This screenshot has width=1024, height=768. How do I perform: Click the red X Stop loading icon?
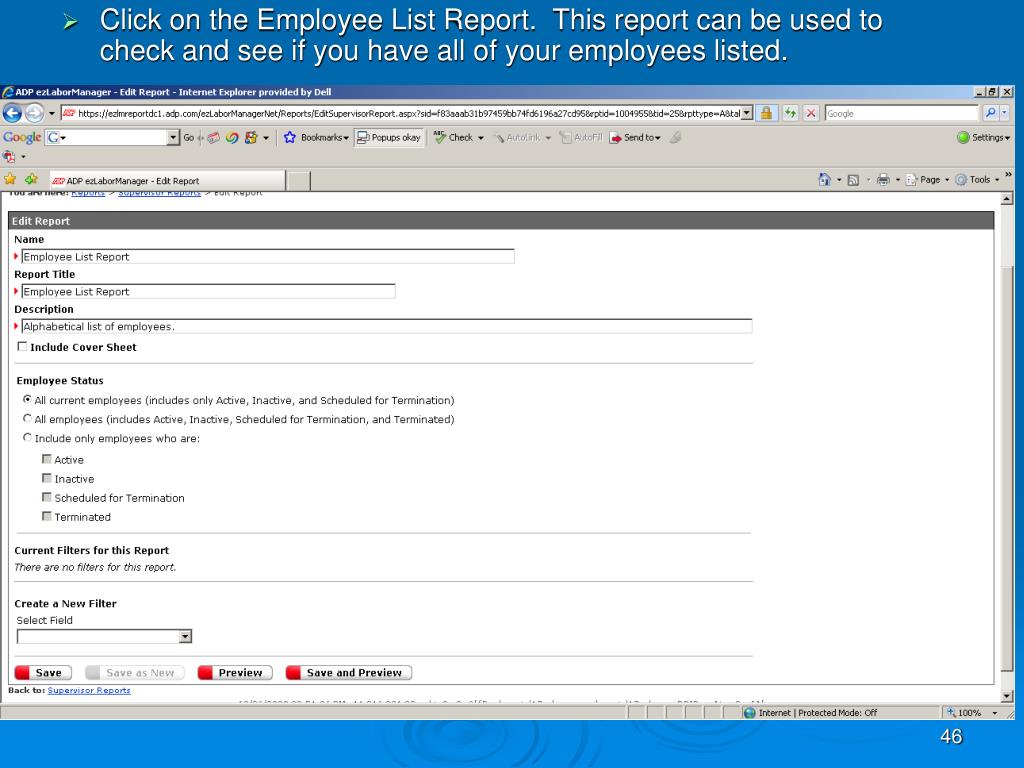(810, 113)
